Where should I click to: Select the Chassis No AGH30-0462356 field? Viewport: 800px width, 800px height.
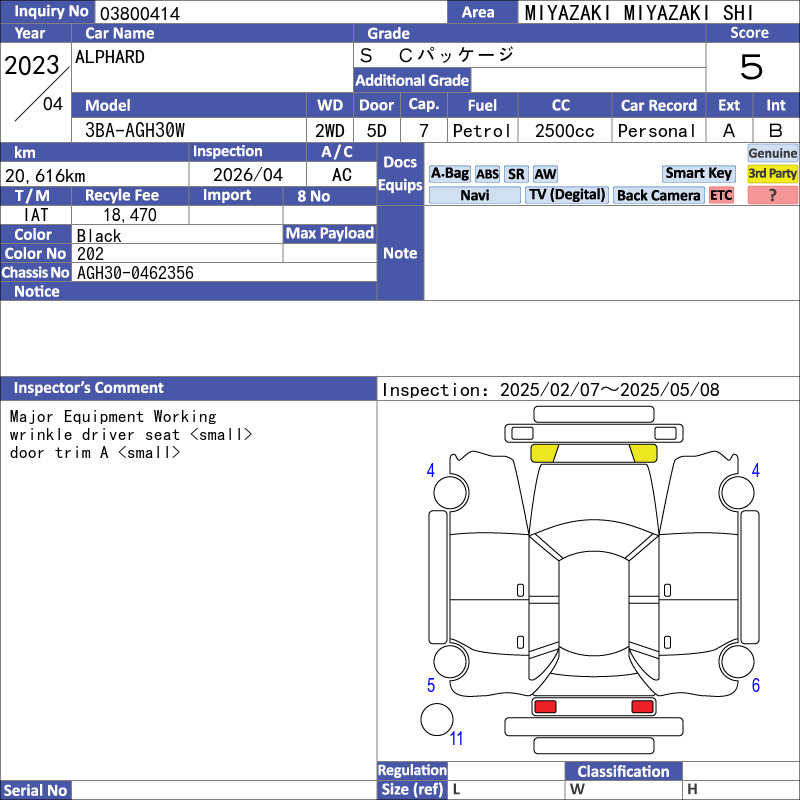coord(224,273)
